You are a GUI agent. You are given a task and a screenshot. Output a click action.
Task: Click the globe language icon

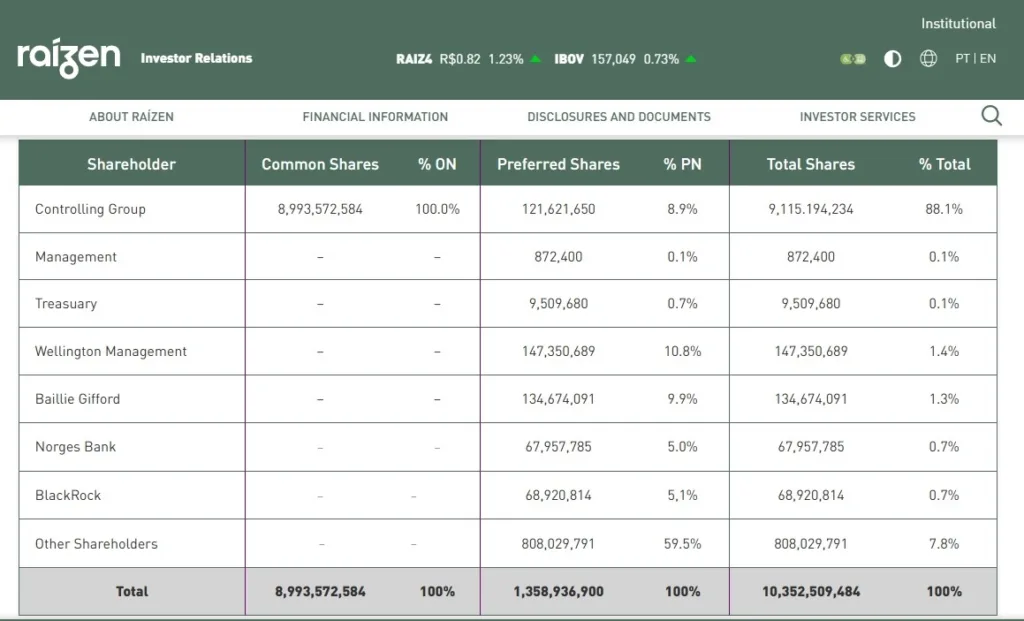click(x=928, y=58)
